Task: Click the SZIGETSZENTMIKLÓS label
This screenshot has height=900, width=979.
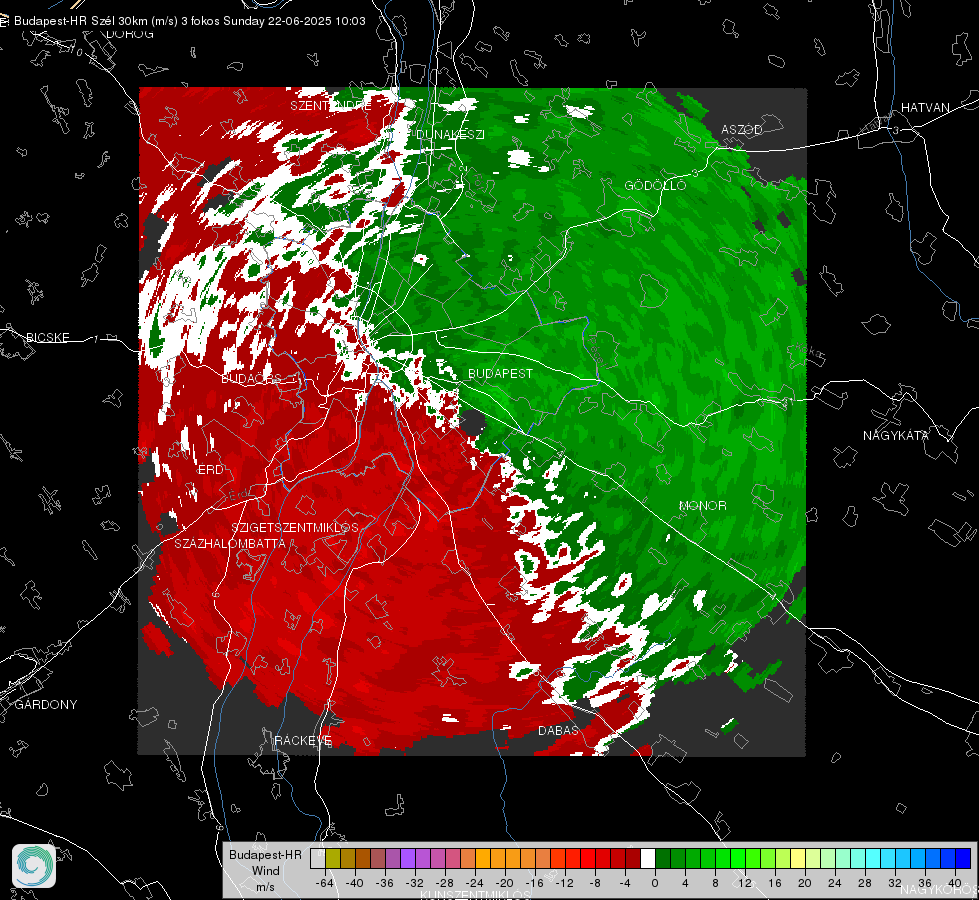Action: [295, 527]
